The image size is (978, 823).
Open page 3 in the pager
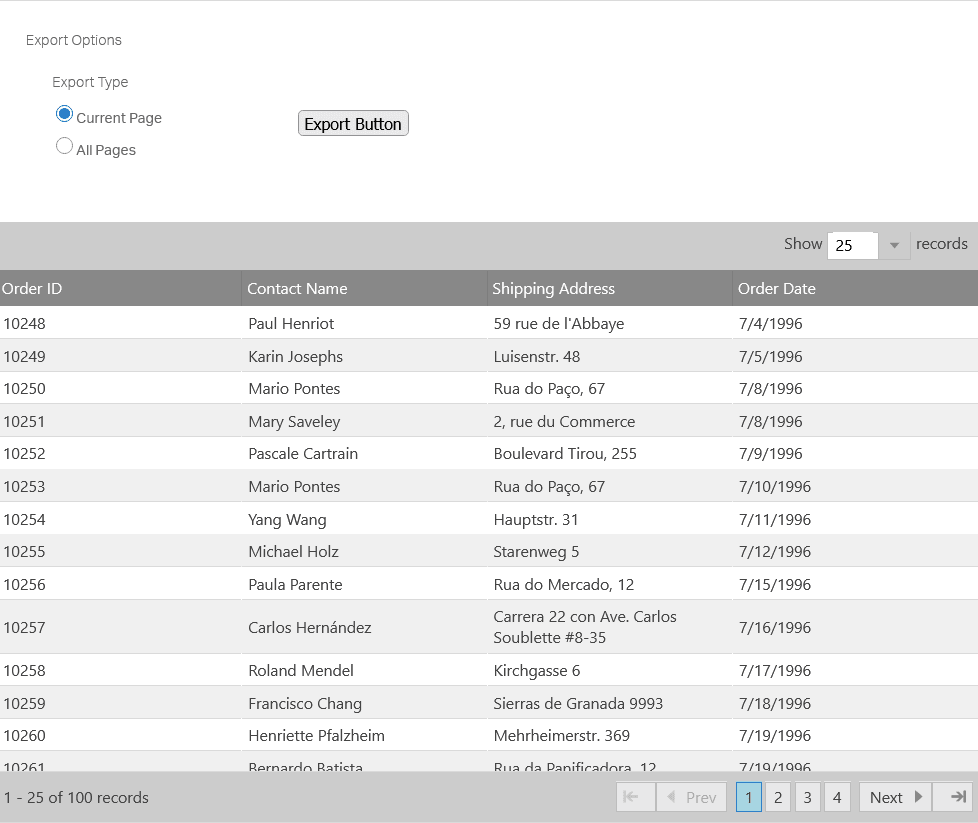coord(807,797)
